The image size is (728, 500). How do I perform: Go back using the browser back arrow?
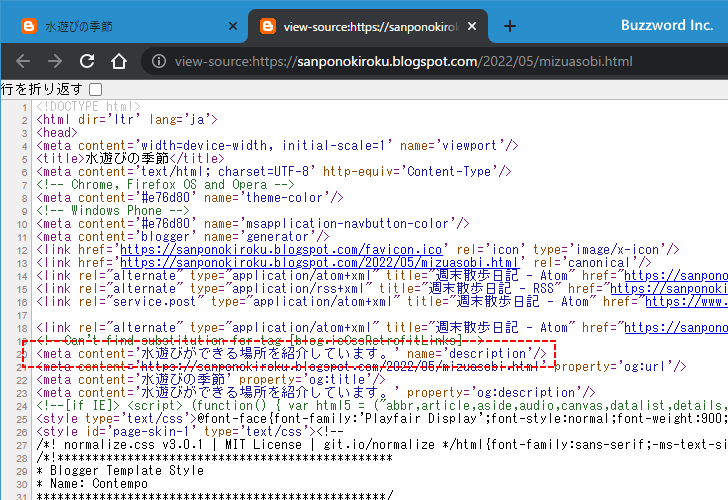pyautogui.click(x=23, y=61)
